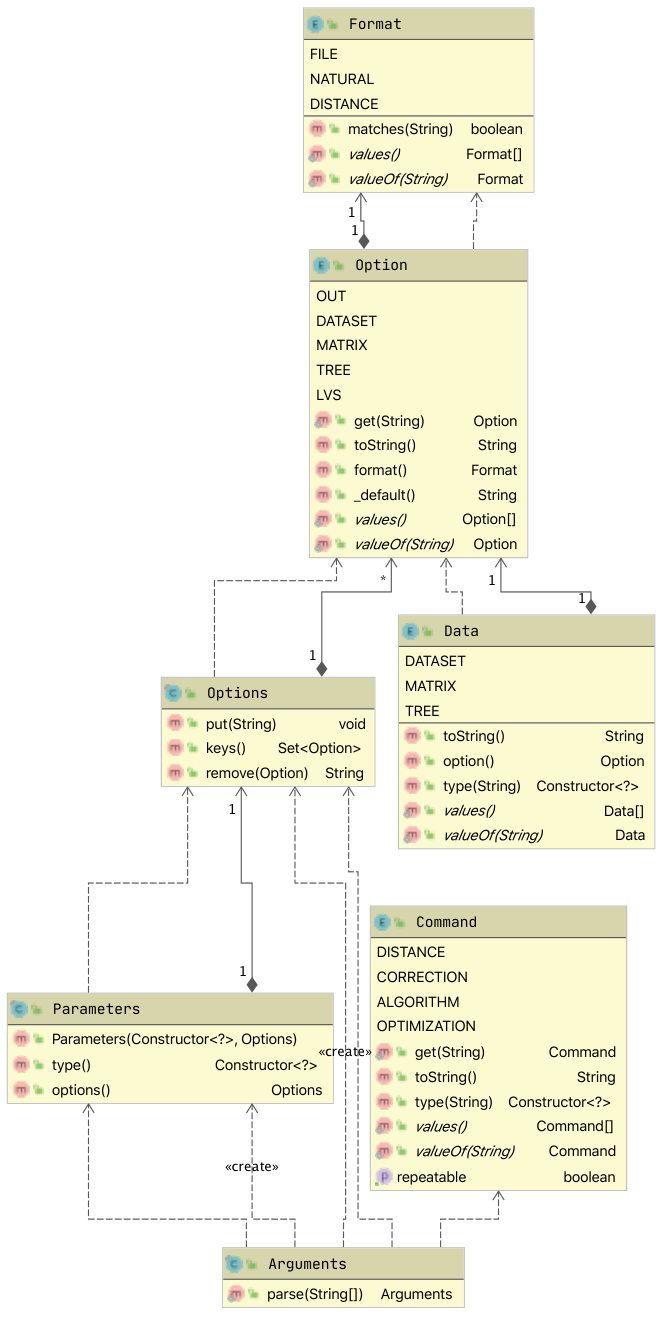Click the values() method in Format
This screenshot has height=1317, width=664.
(374, 154)
